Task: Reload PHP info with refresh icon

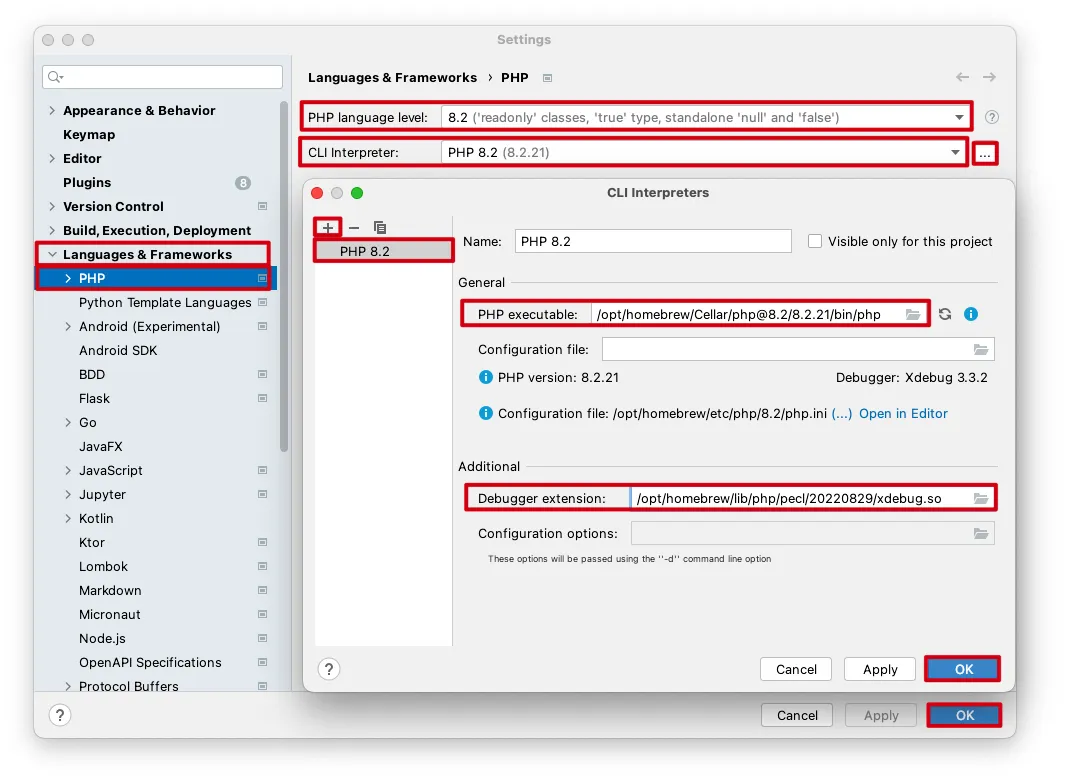Action: (945, 314)
